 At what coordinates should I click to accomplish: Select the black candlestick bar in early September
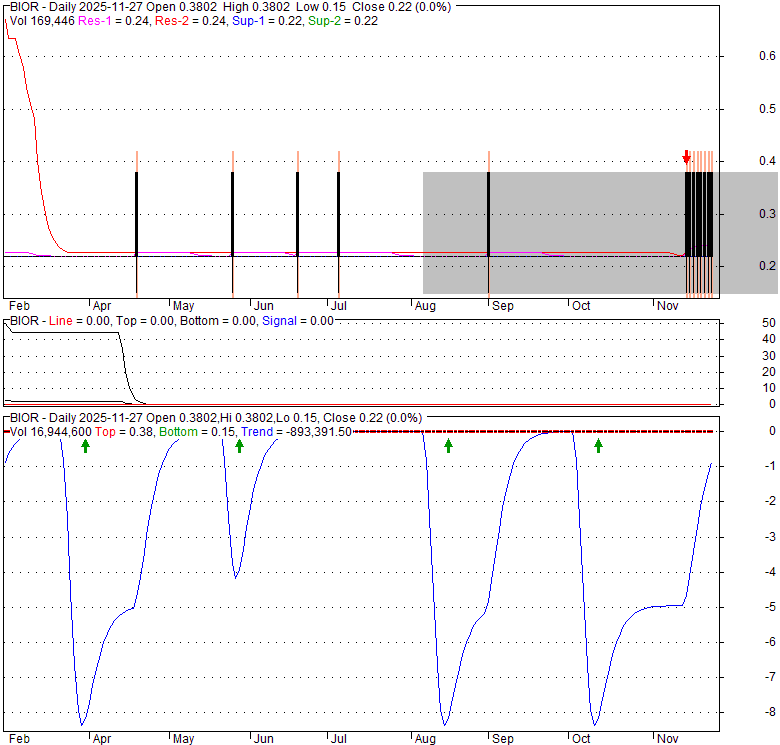[x=488, y=213]
